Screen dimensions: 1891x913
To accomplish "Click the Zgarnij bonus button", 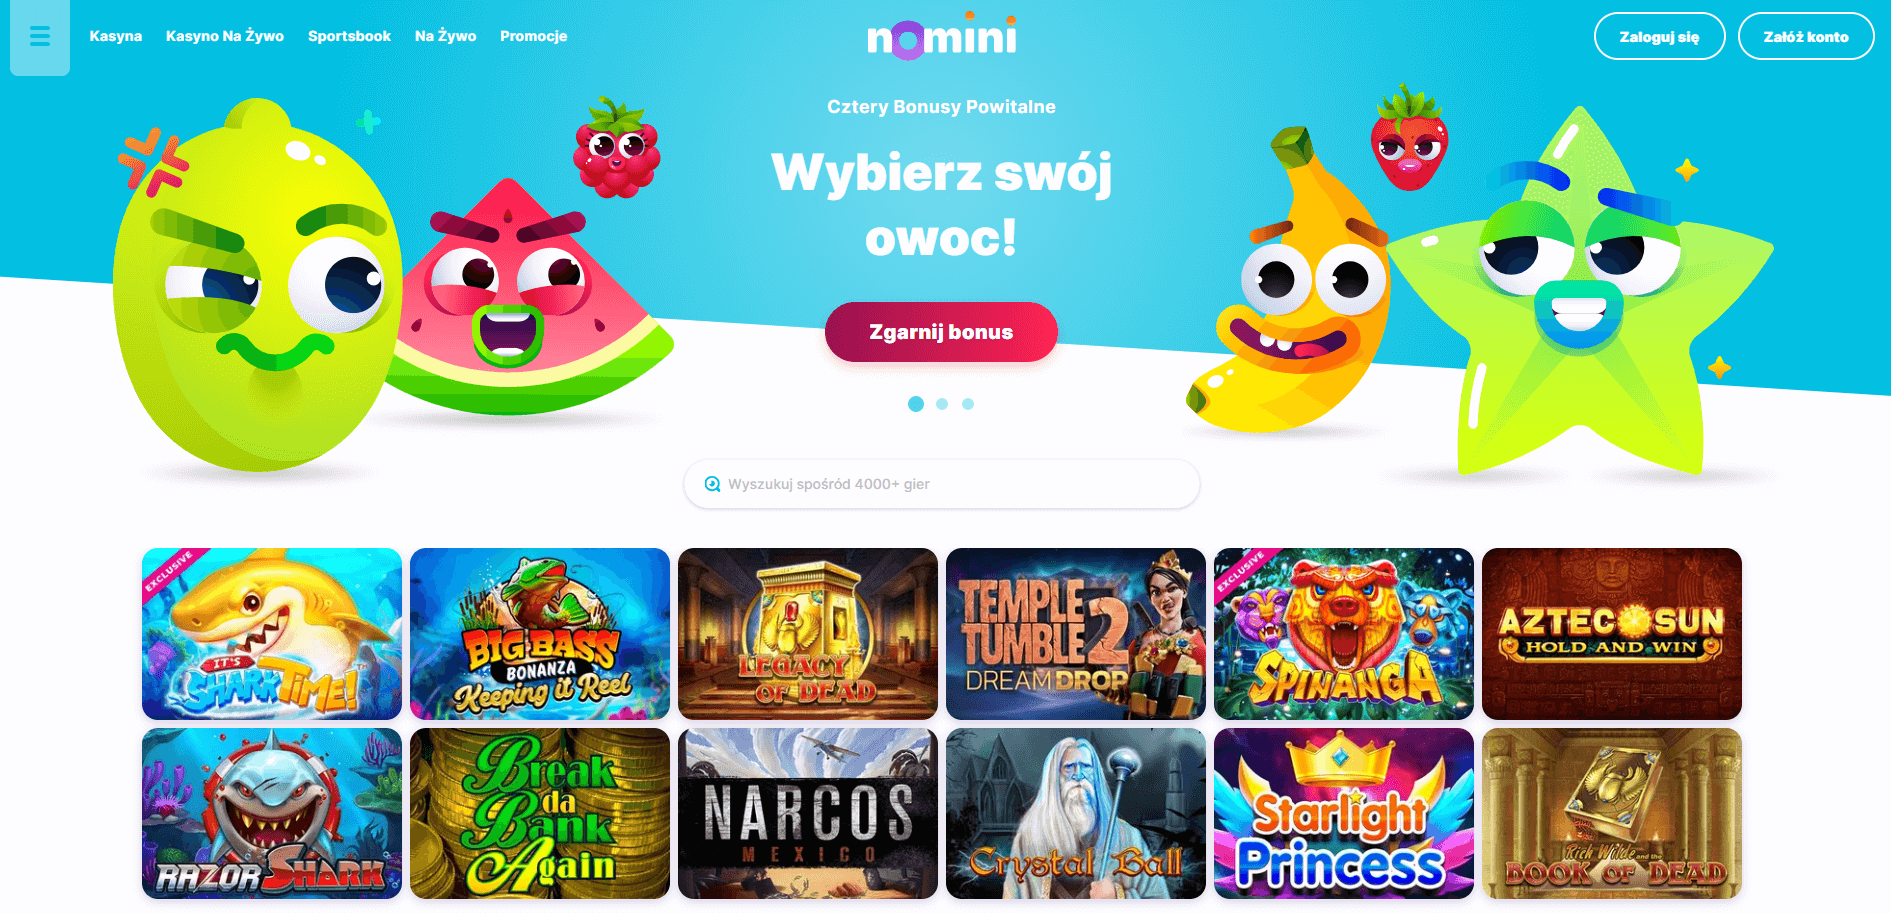I will pyautogui.click(x=941, y=332).
